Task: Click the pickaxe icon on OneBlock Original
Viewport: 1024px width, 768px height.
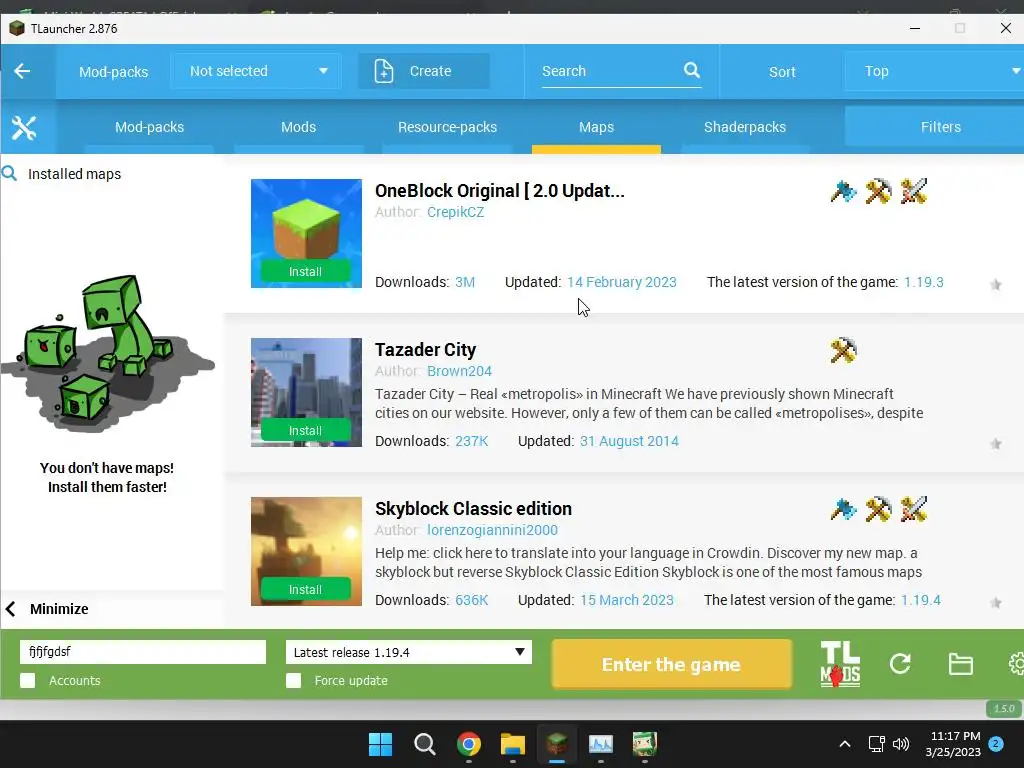Action: click(x=878, y=191)
